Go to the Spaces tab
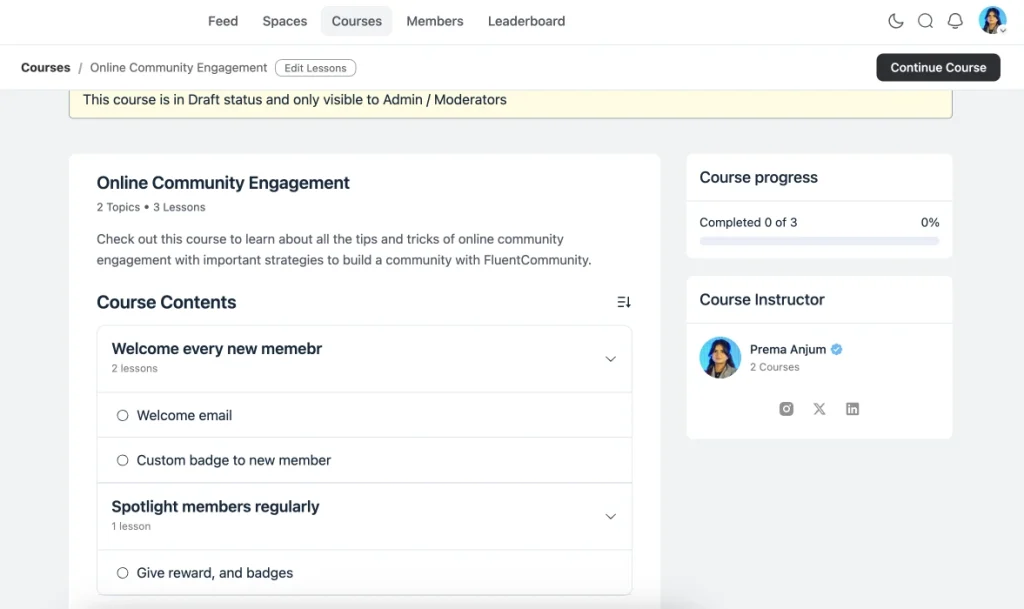 pos(285,21)
